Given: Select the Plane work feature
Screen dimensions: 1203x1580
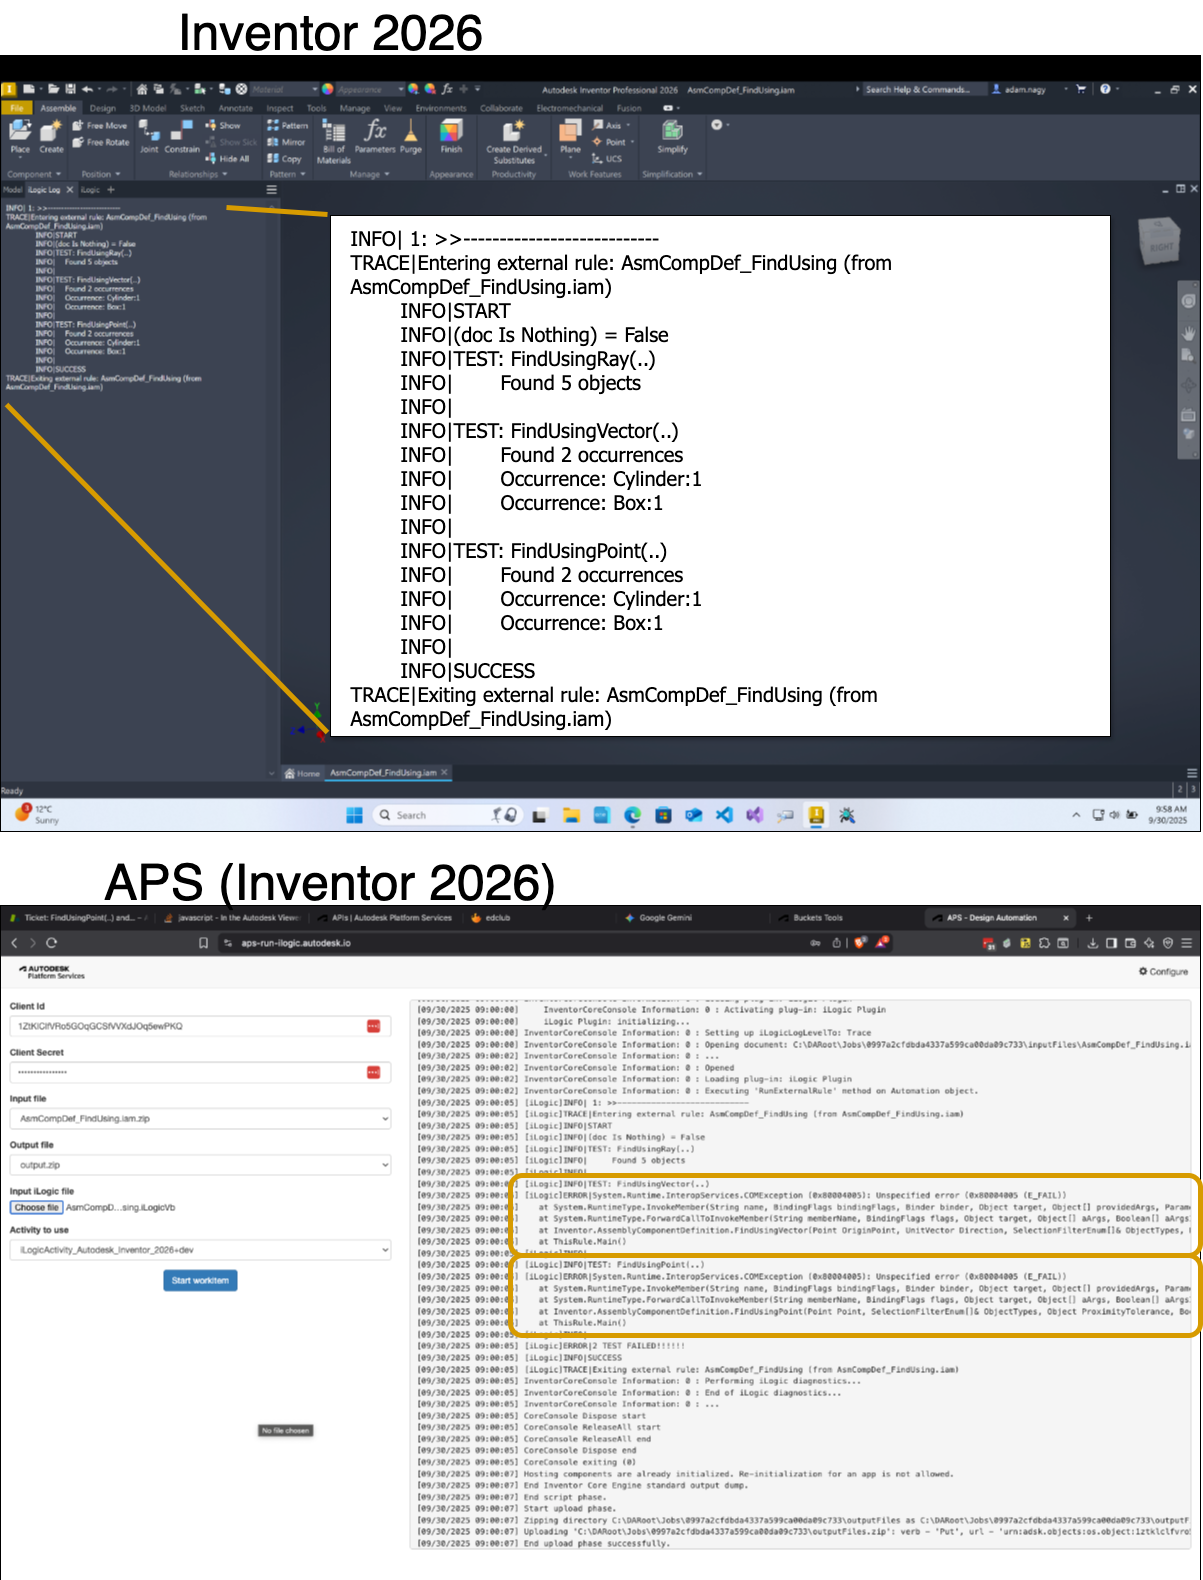Looking at the screenshot, I should pos(570,135).
